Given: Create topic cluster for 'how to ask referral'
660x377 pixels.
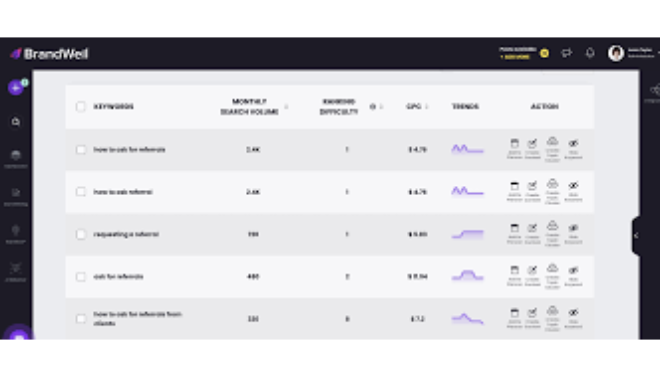Looking at the screenshot, I should pyautogui.click(x=552, y=191).
